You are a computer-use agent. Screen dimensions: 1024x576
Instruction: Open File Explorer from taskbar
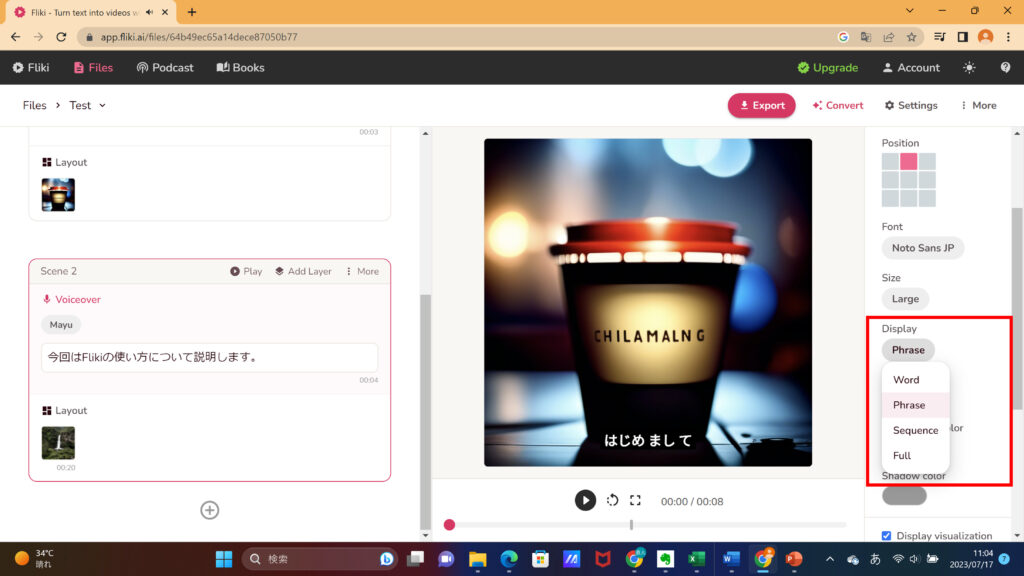[477, 559]
